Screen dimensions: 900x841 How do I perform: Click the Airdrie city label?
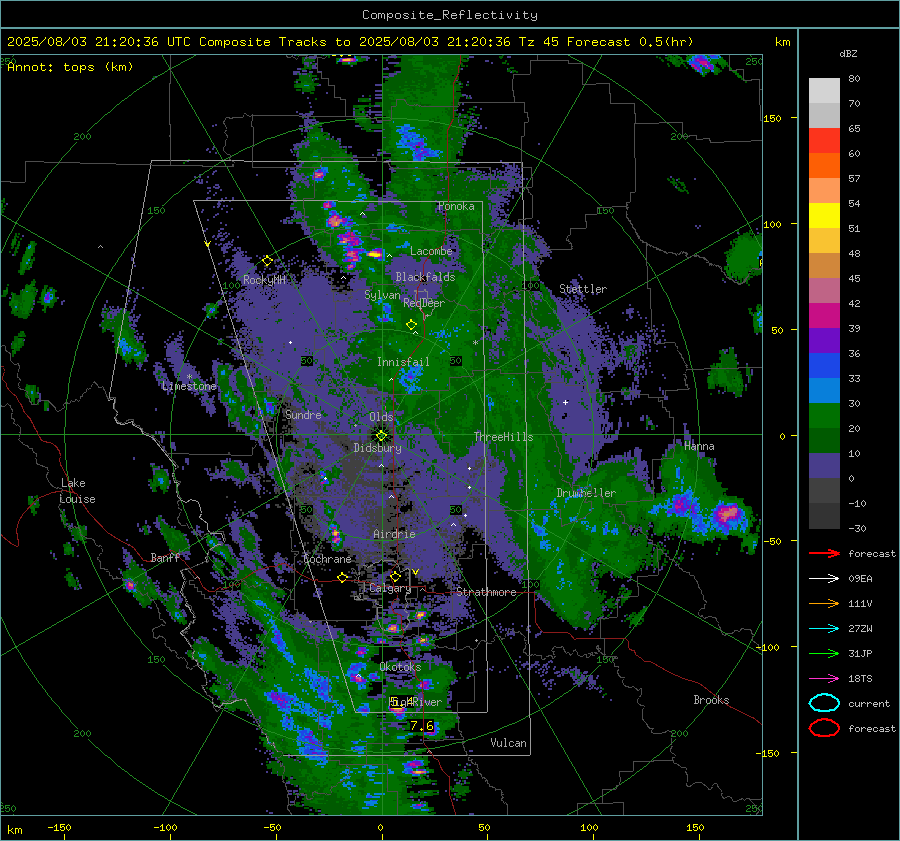click(x=394, y=534)
